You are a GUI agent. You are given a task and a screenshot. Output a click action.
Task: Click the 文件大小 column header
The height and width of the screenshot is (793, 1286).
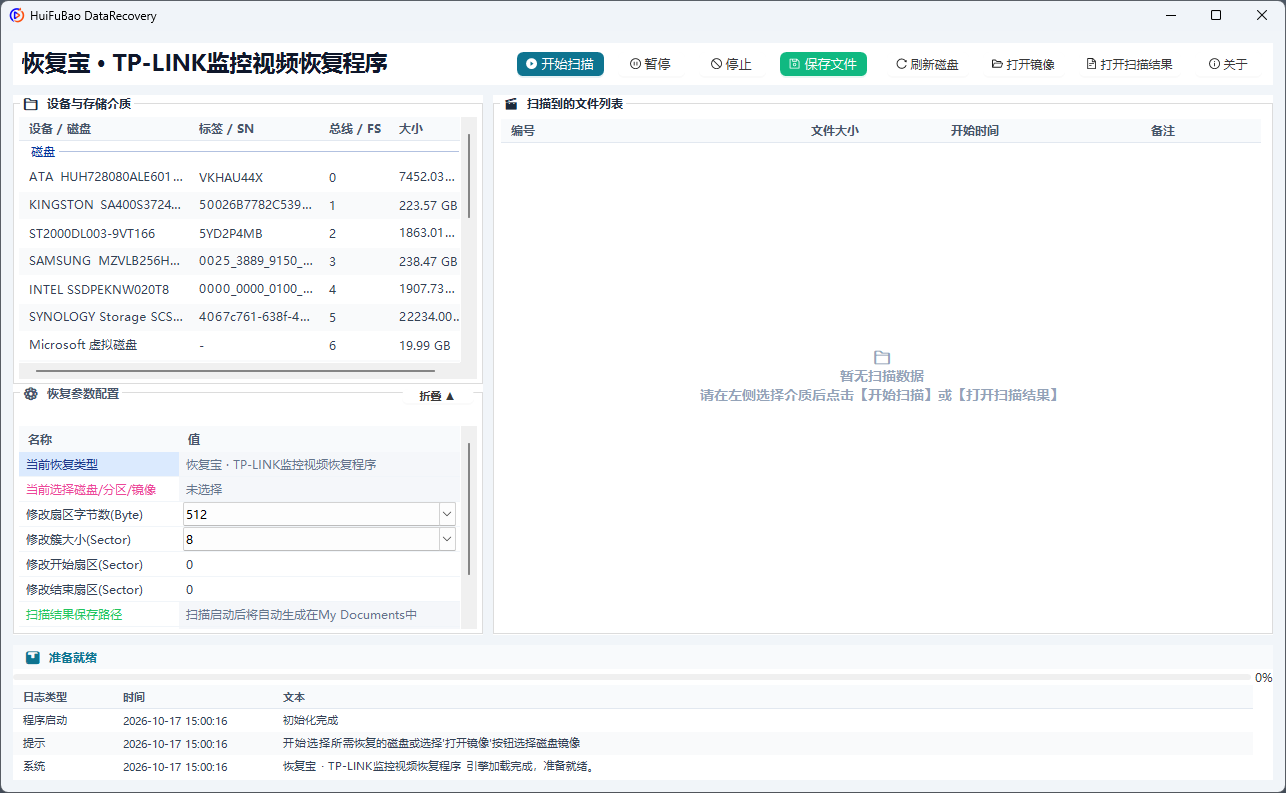coord(835,131)
